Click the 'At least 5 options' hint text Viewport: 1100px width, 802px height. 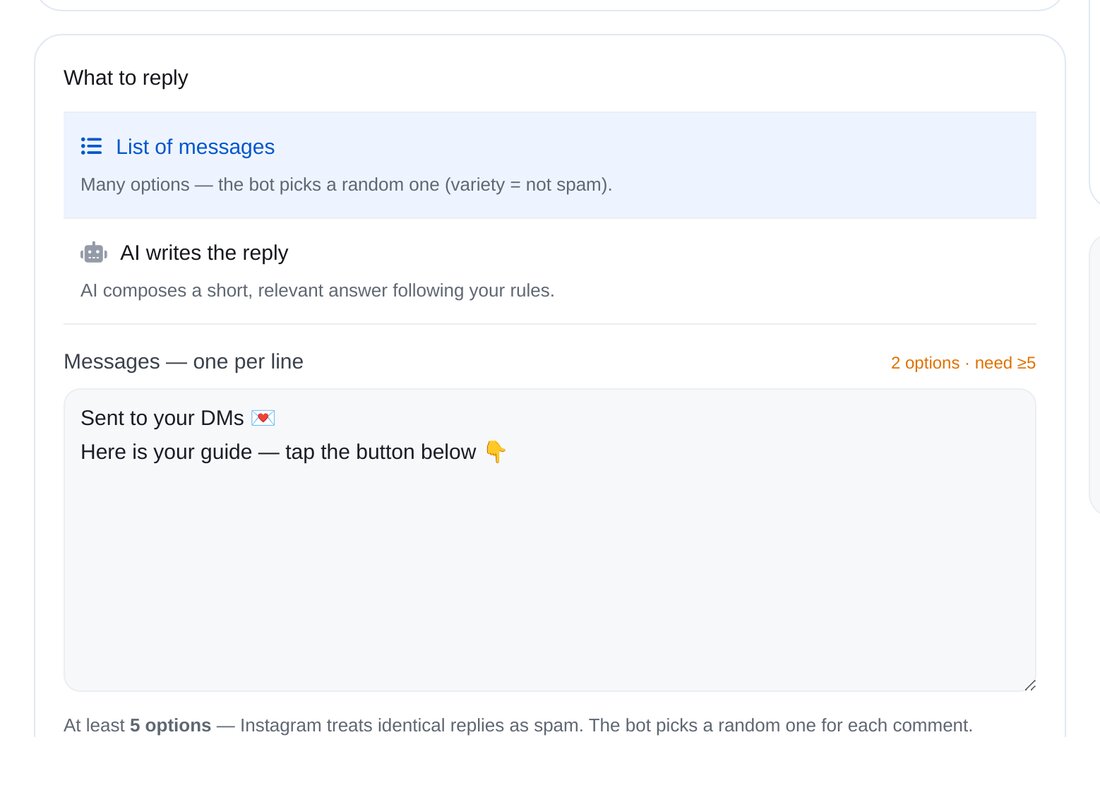[518, 725]
